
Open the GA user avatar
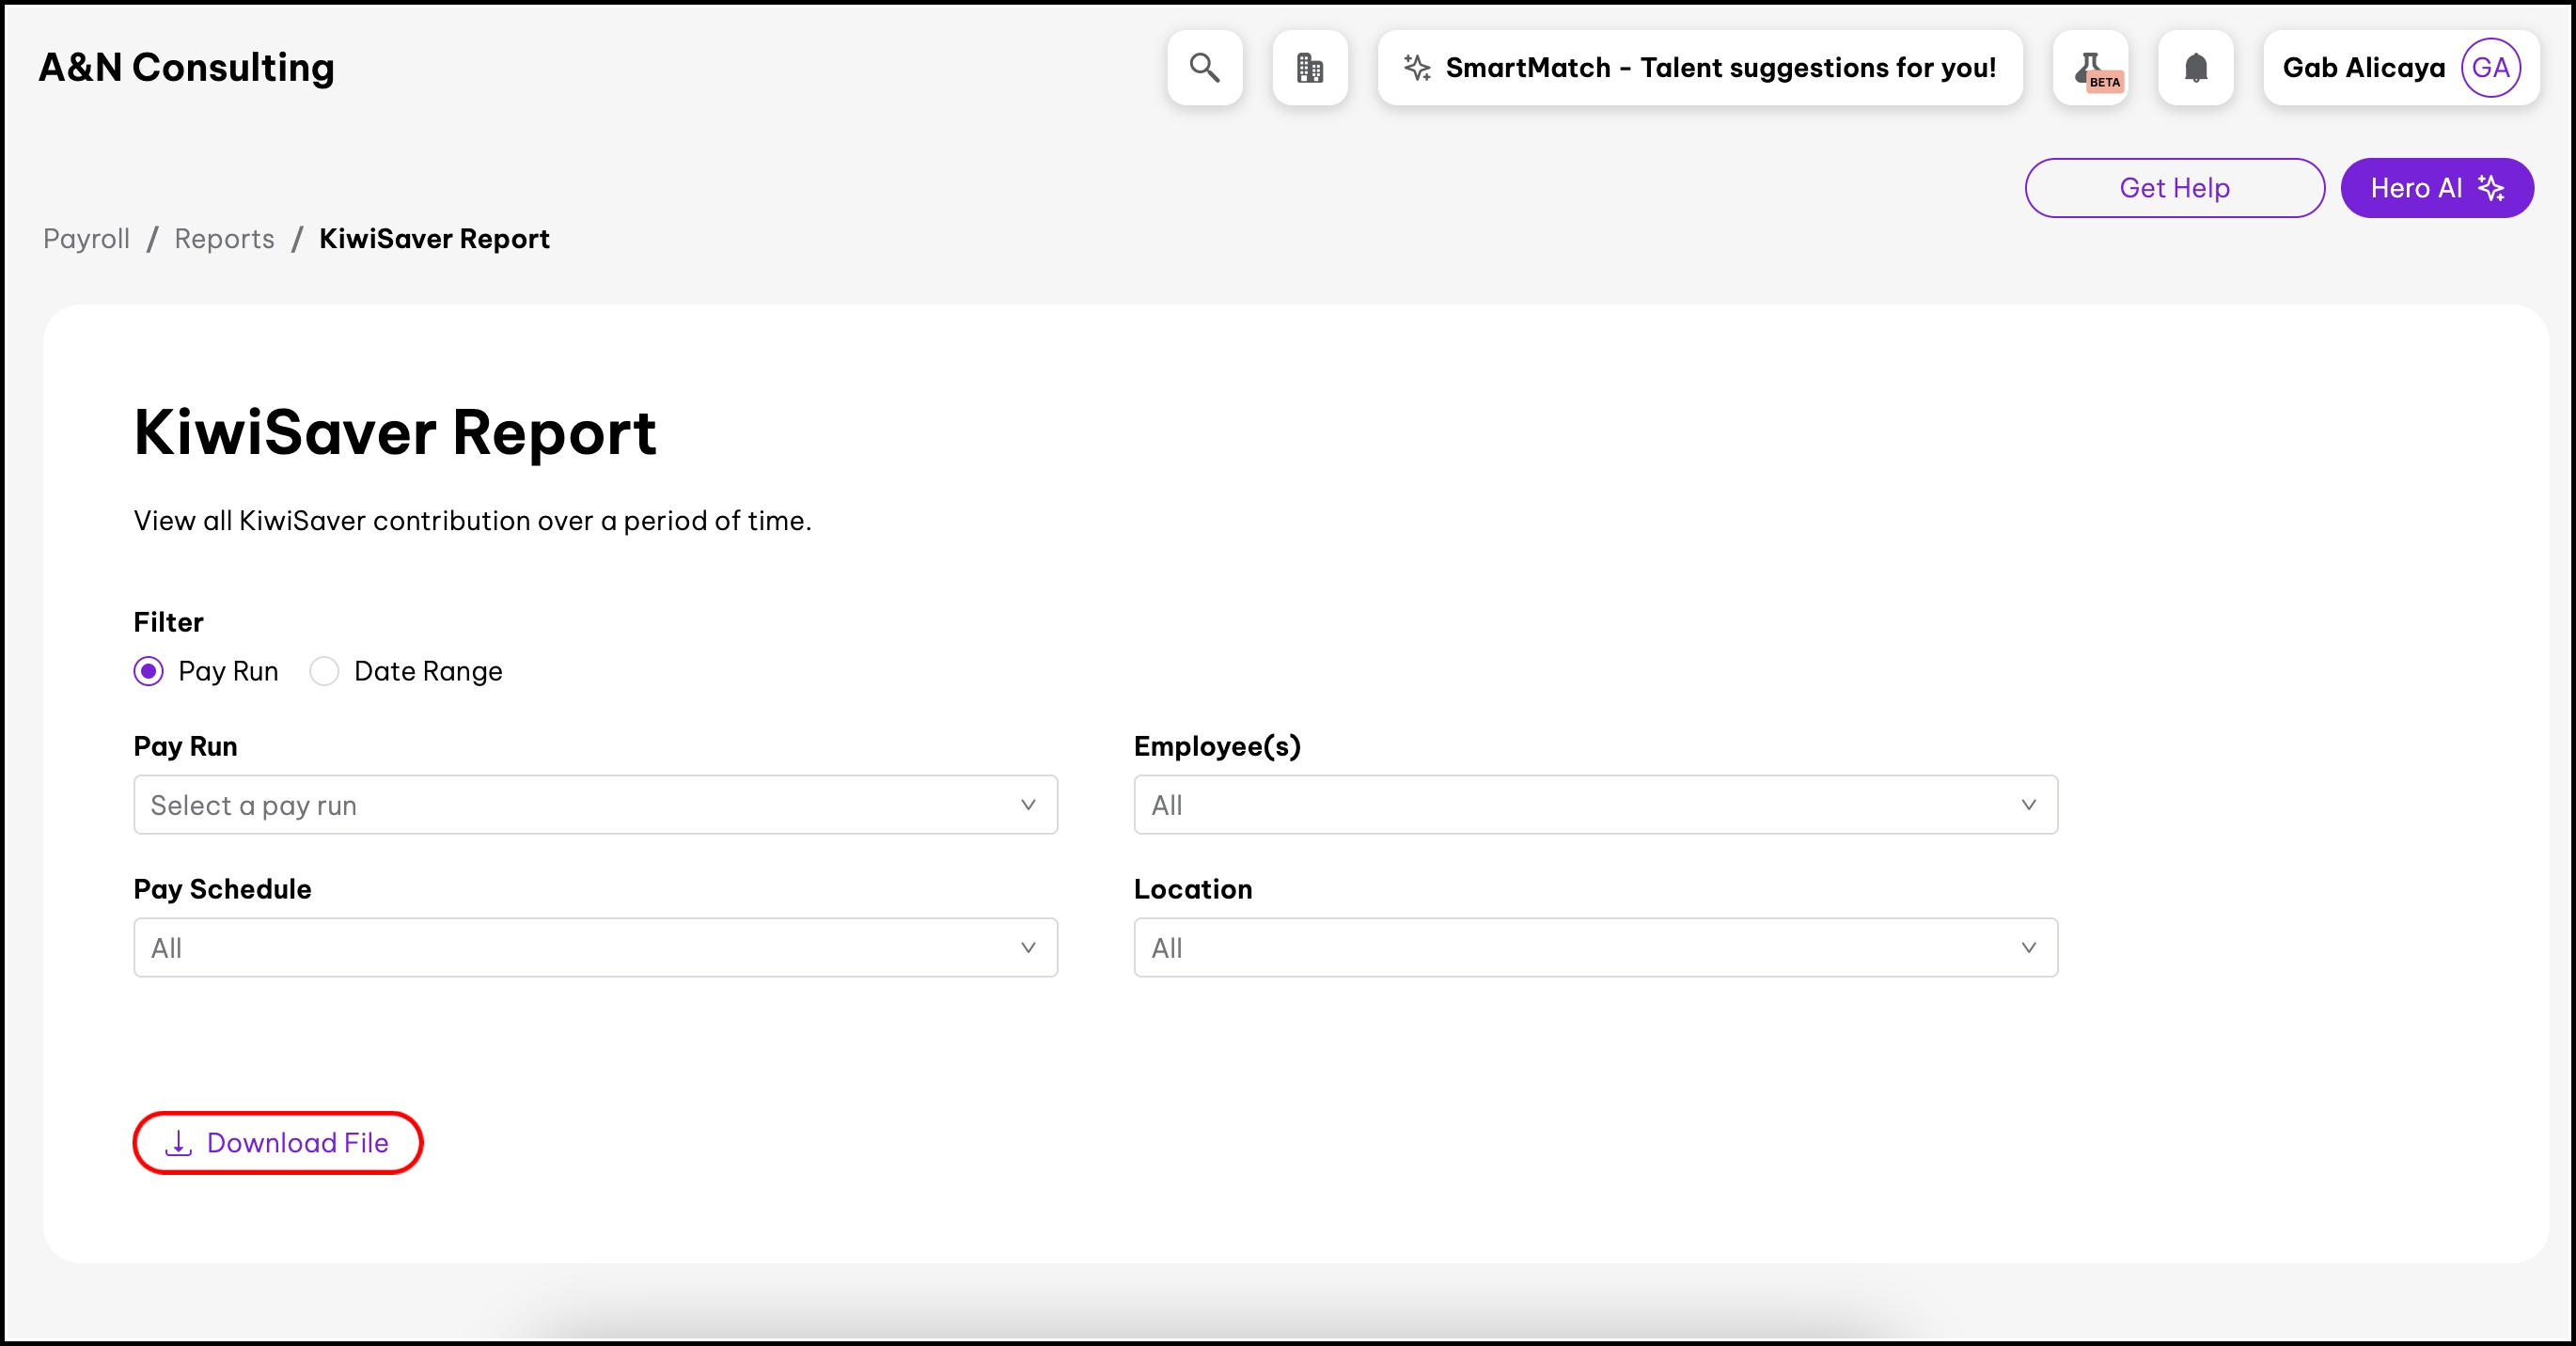[x=2491, y=67]
